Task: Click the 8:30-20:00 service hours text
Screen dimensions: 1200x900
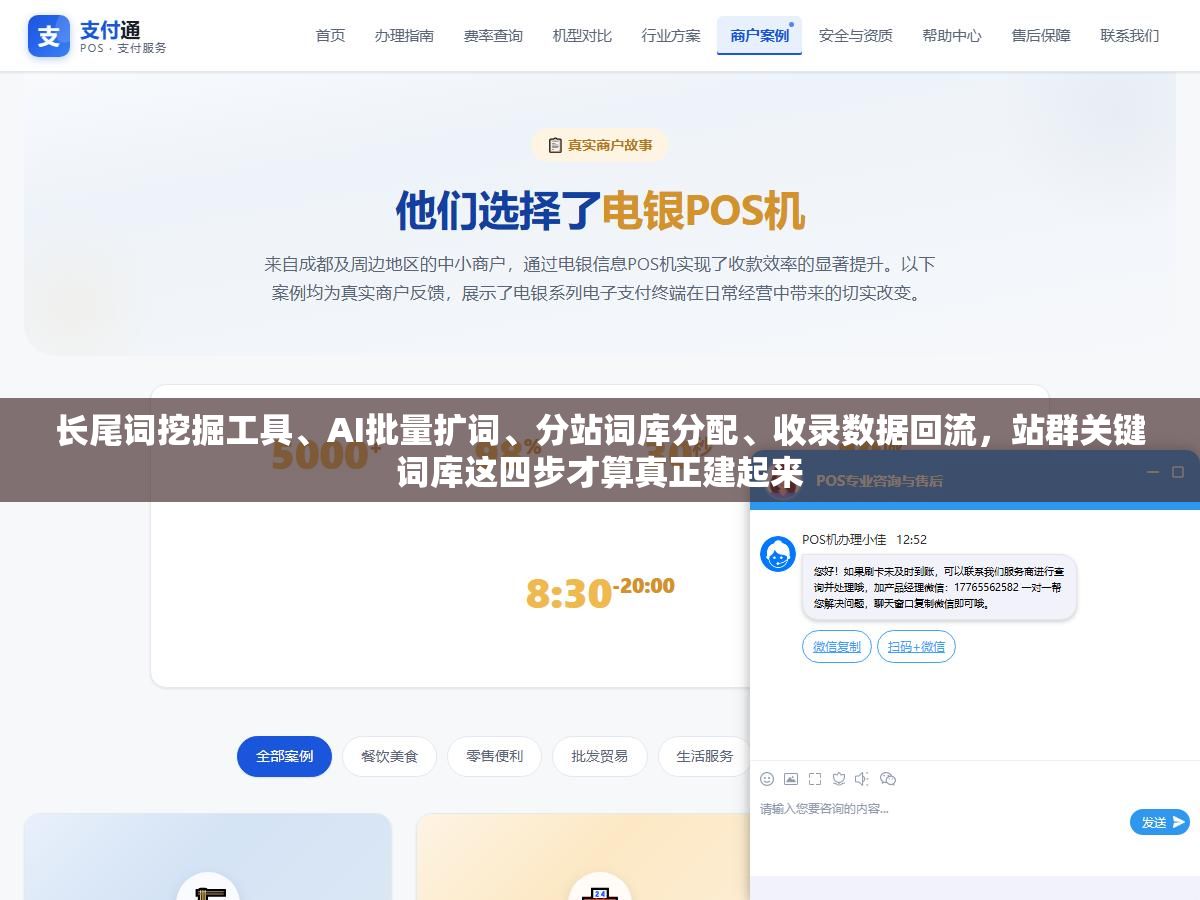Action: (600, 592)
